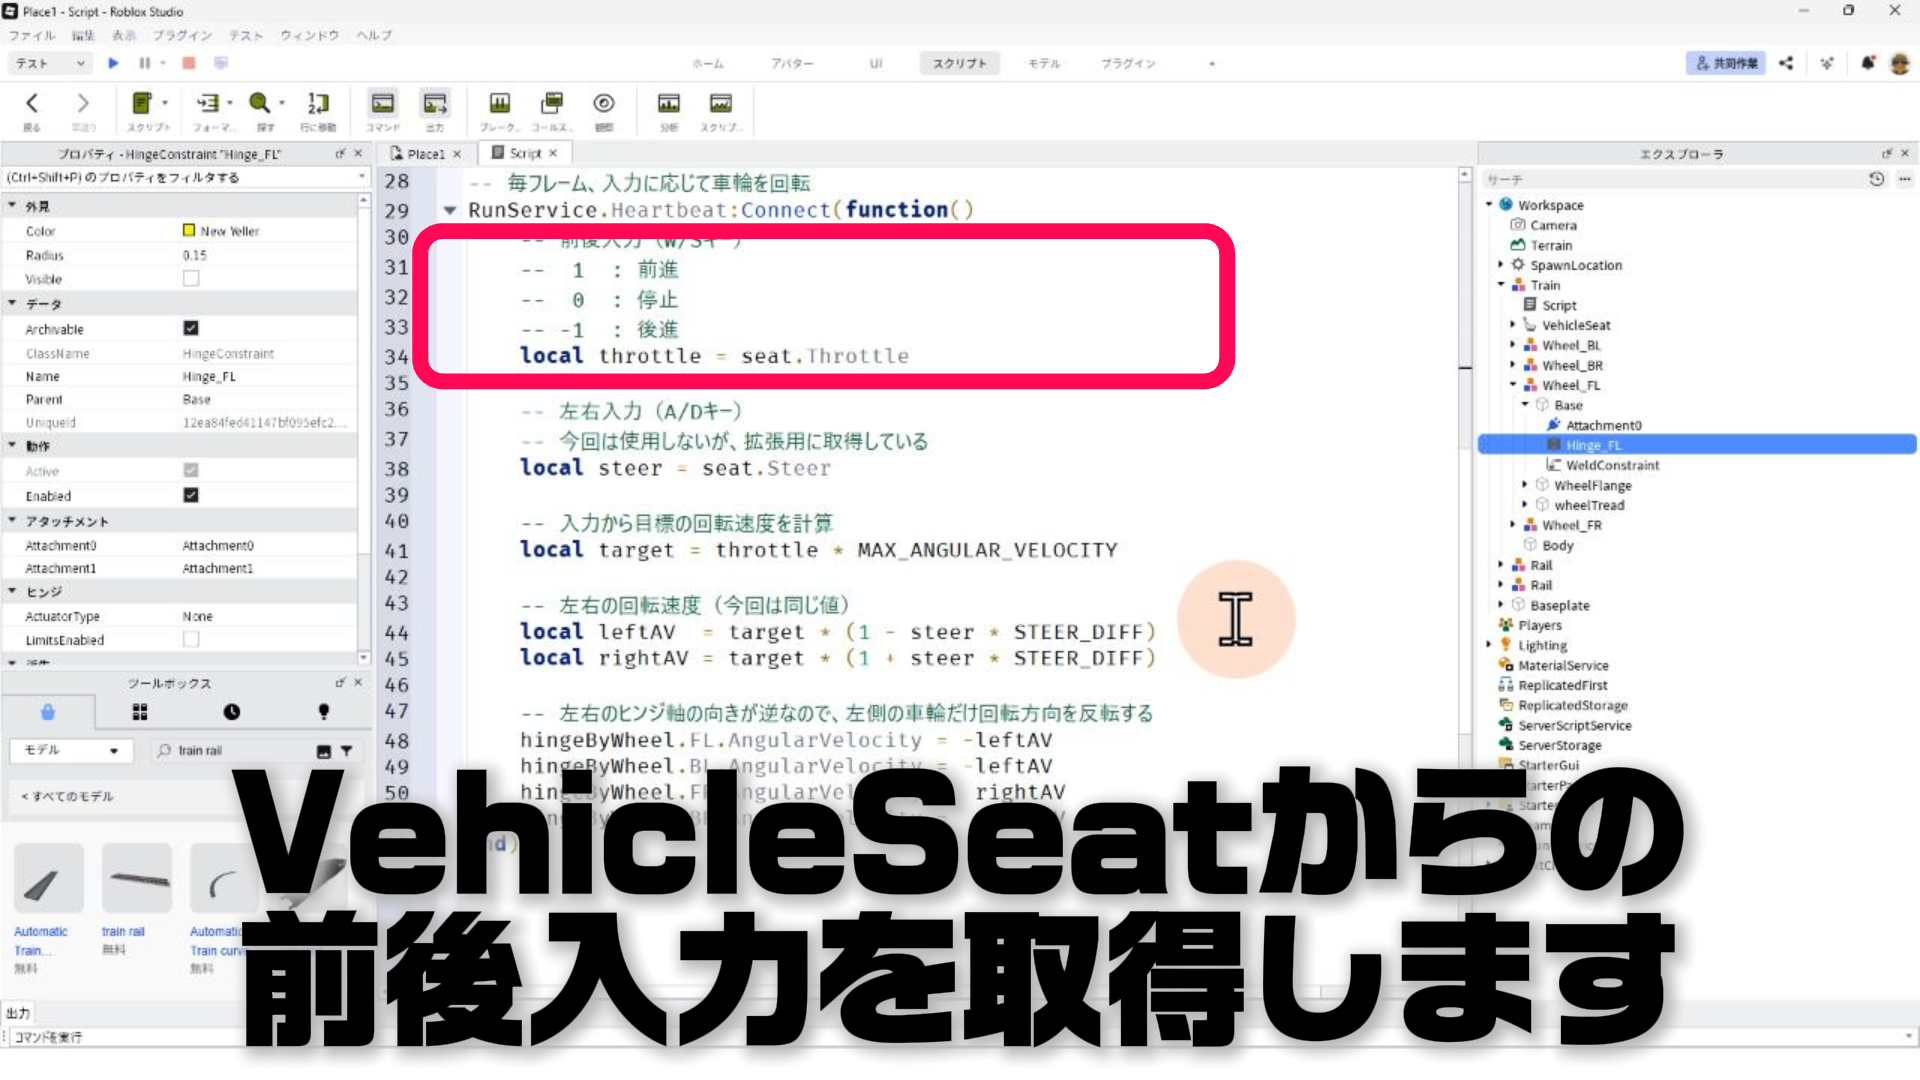
Task: Open the Toolbox model category dropdown
Action: pyautogui.click(x=70, y=750)
